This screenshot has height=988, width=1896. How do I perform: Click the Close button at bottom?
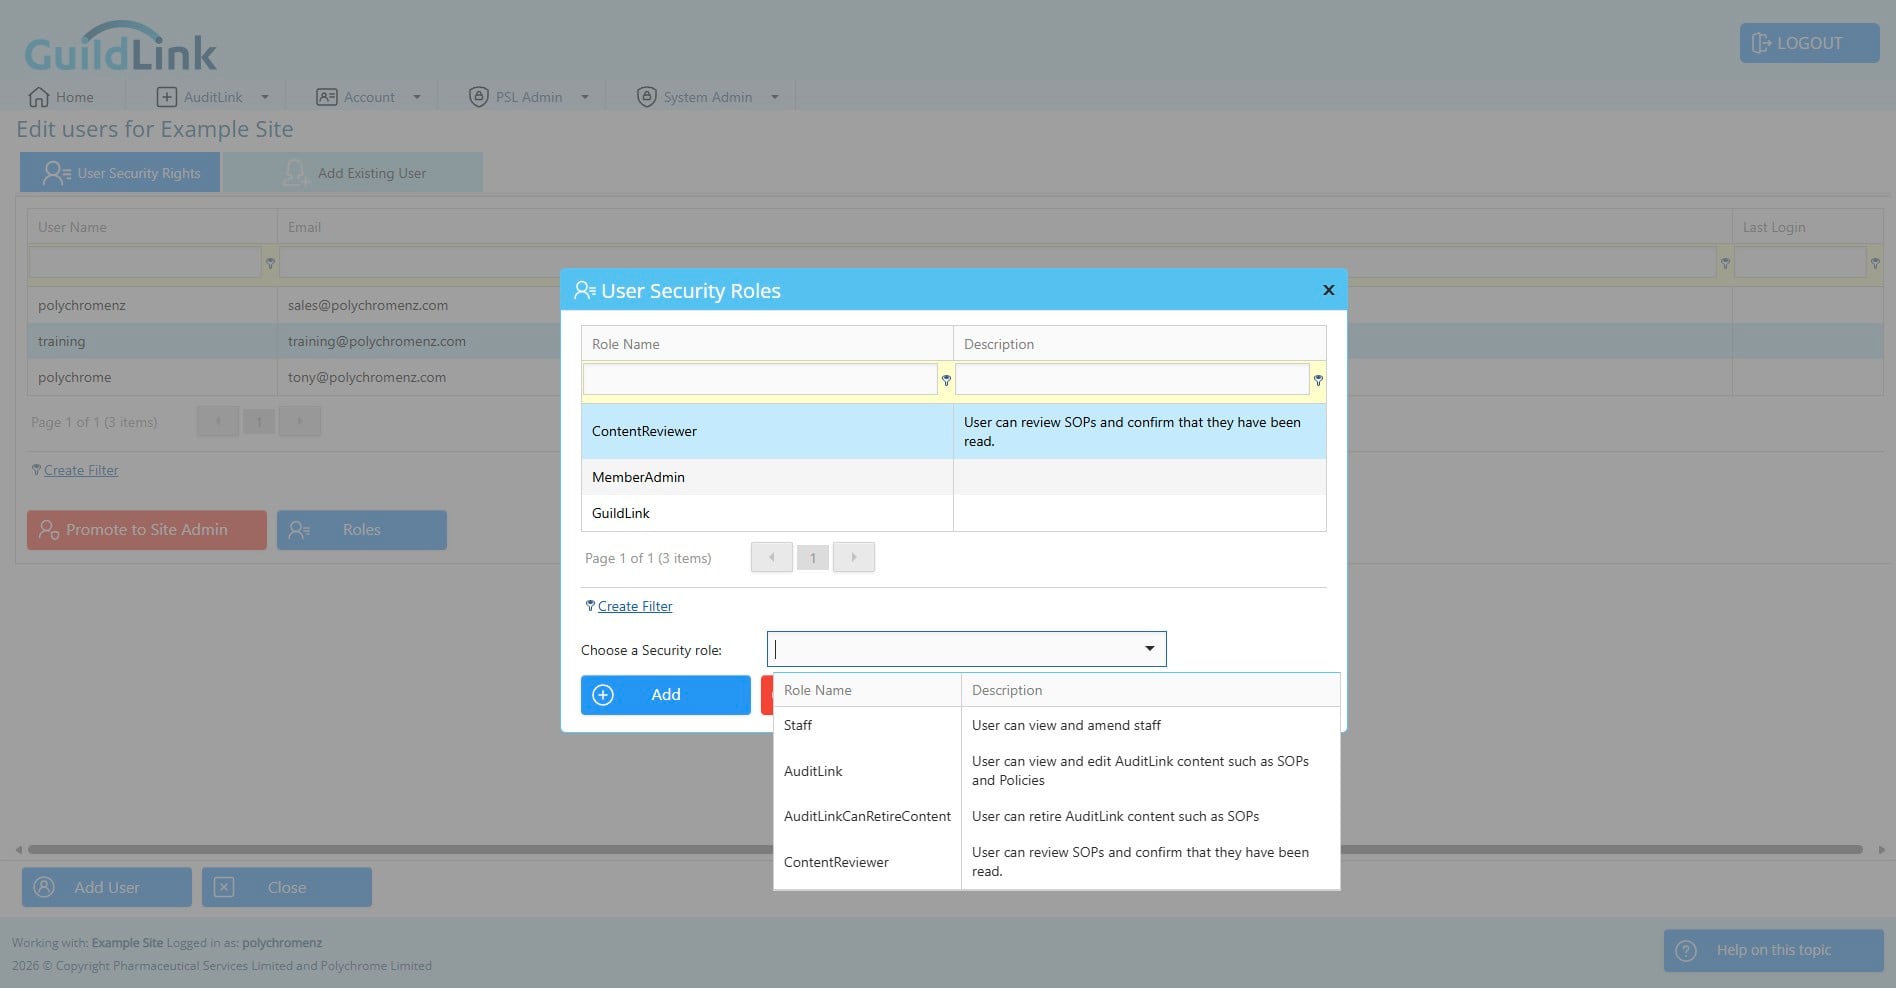click(287, 887)
